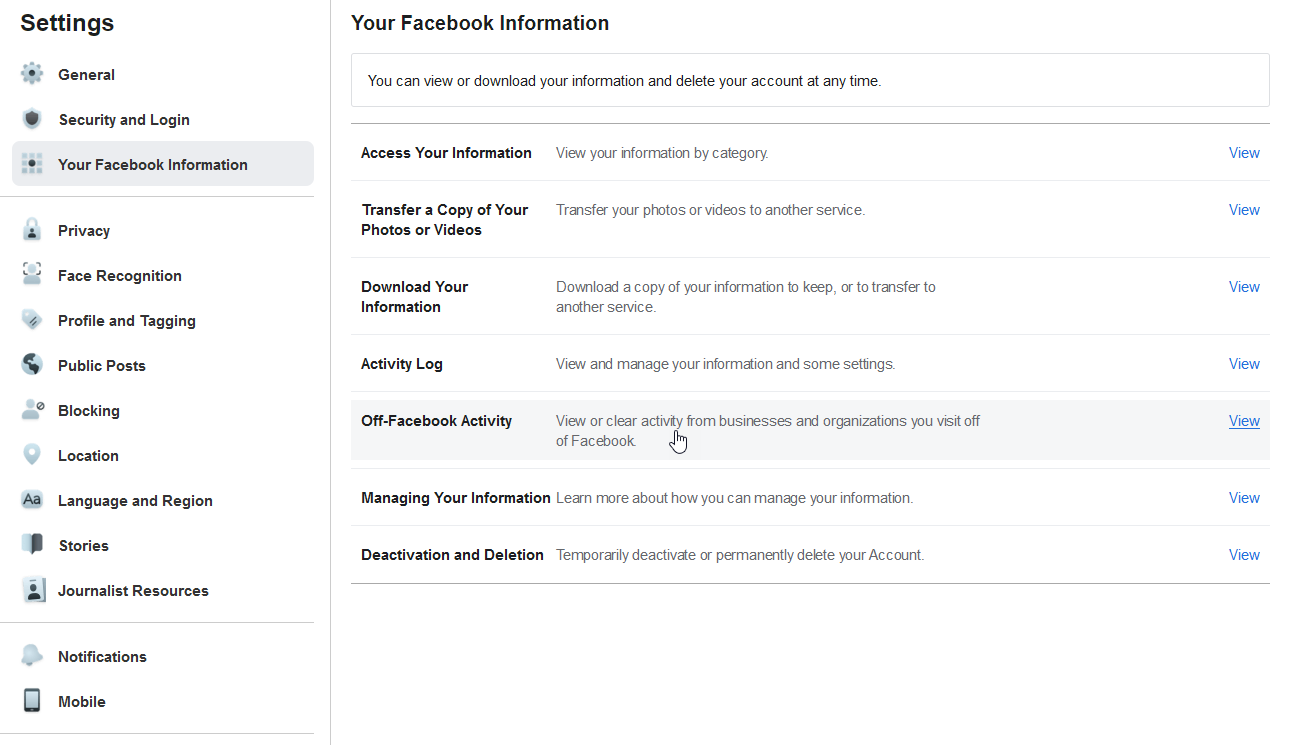Click Transfer a Copy of Your Photos heading
Image resolution: width=1296 pixels, height=745 pixels.
(x=444, y=220)
